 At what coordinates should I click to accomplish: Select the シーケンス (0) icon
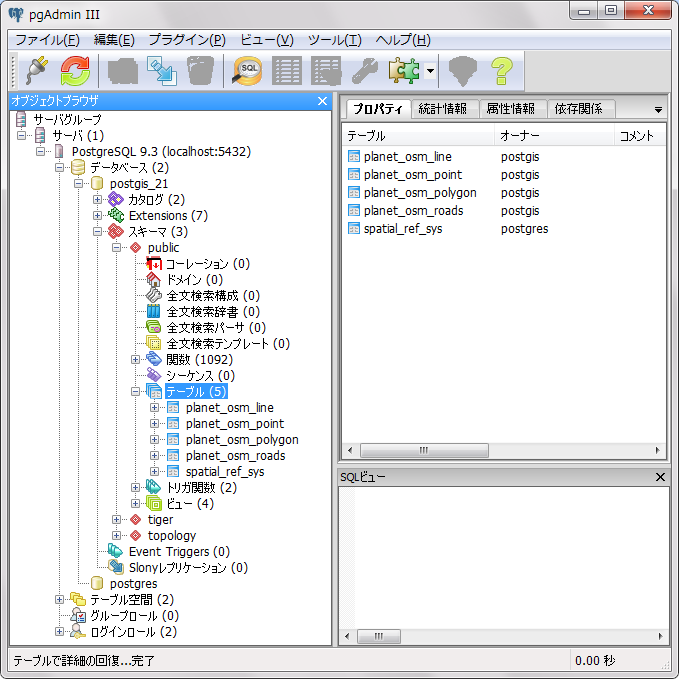click(154, 375)
